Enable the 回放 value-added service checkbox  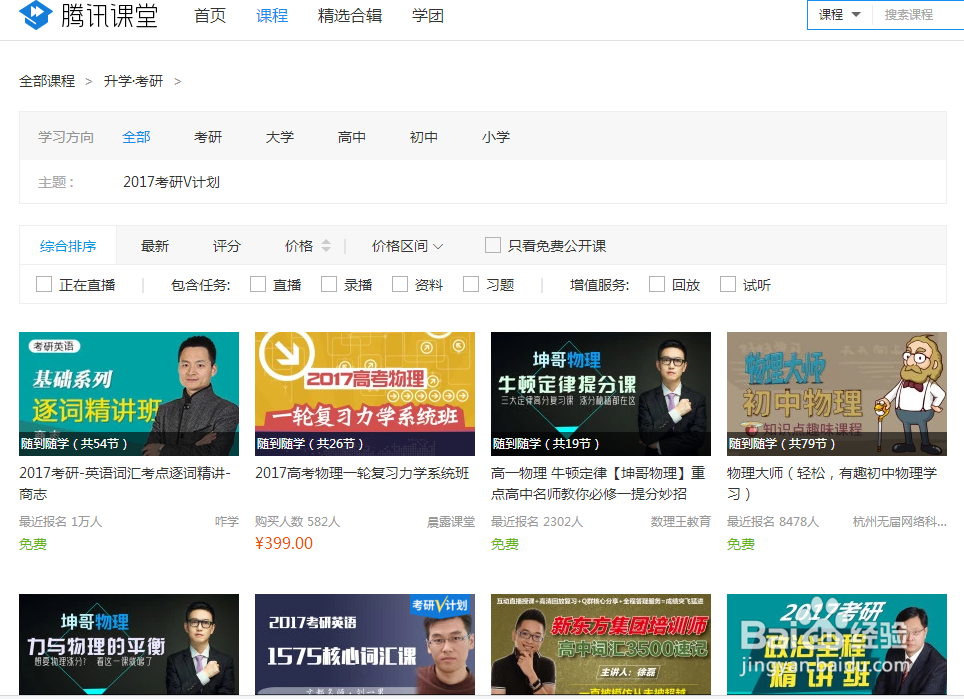(655, 284)
